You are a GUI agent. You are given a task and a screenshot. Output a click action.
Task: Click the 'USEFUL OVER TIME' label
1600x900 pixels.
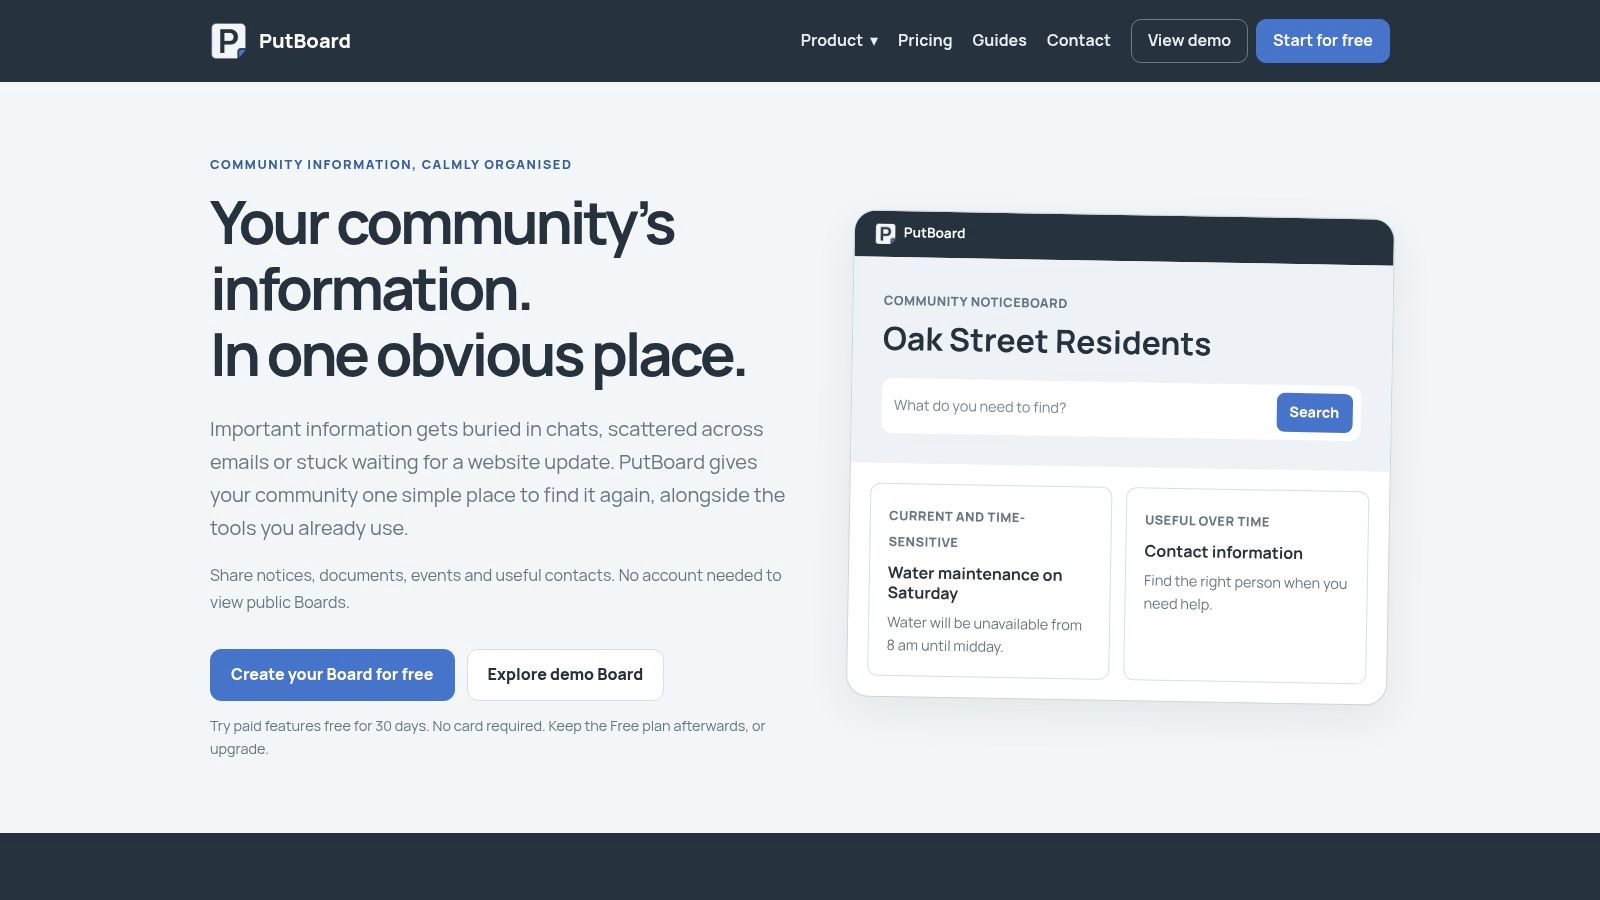click(x=1207, y=521)
